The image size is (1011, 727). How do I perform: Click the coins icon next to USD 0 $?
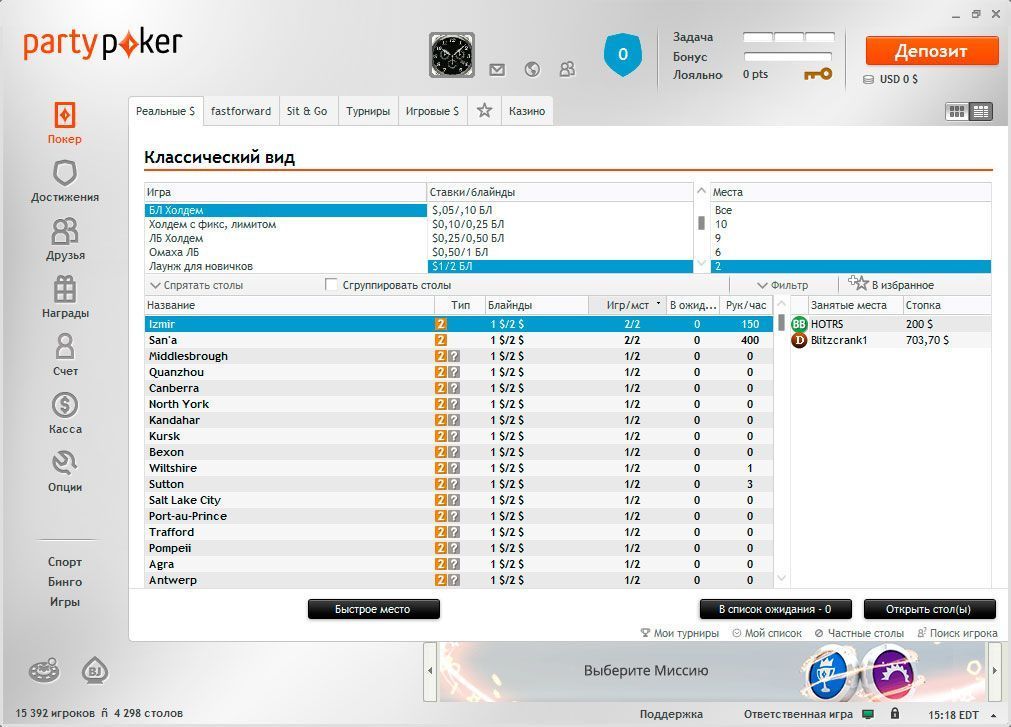click(869, 79)
